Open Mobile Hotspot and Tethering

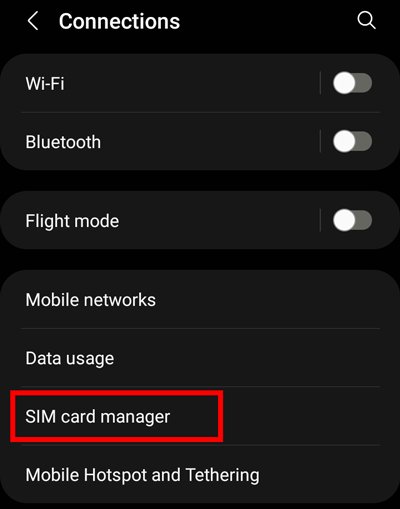pos(200,475)
